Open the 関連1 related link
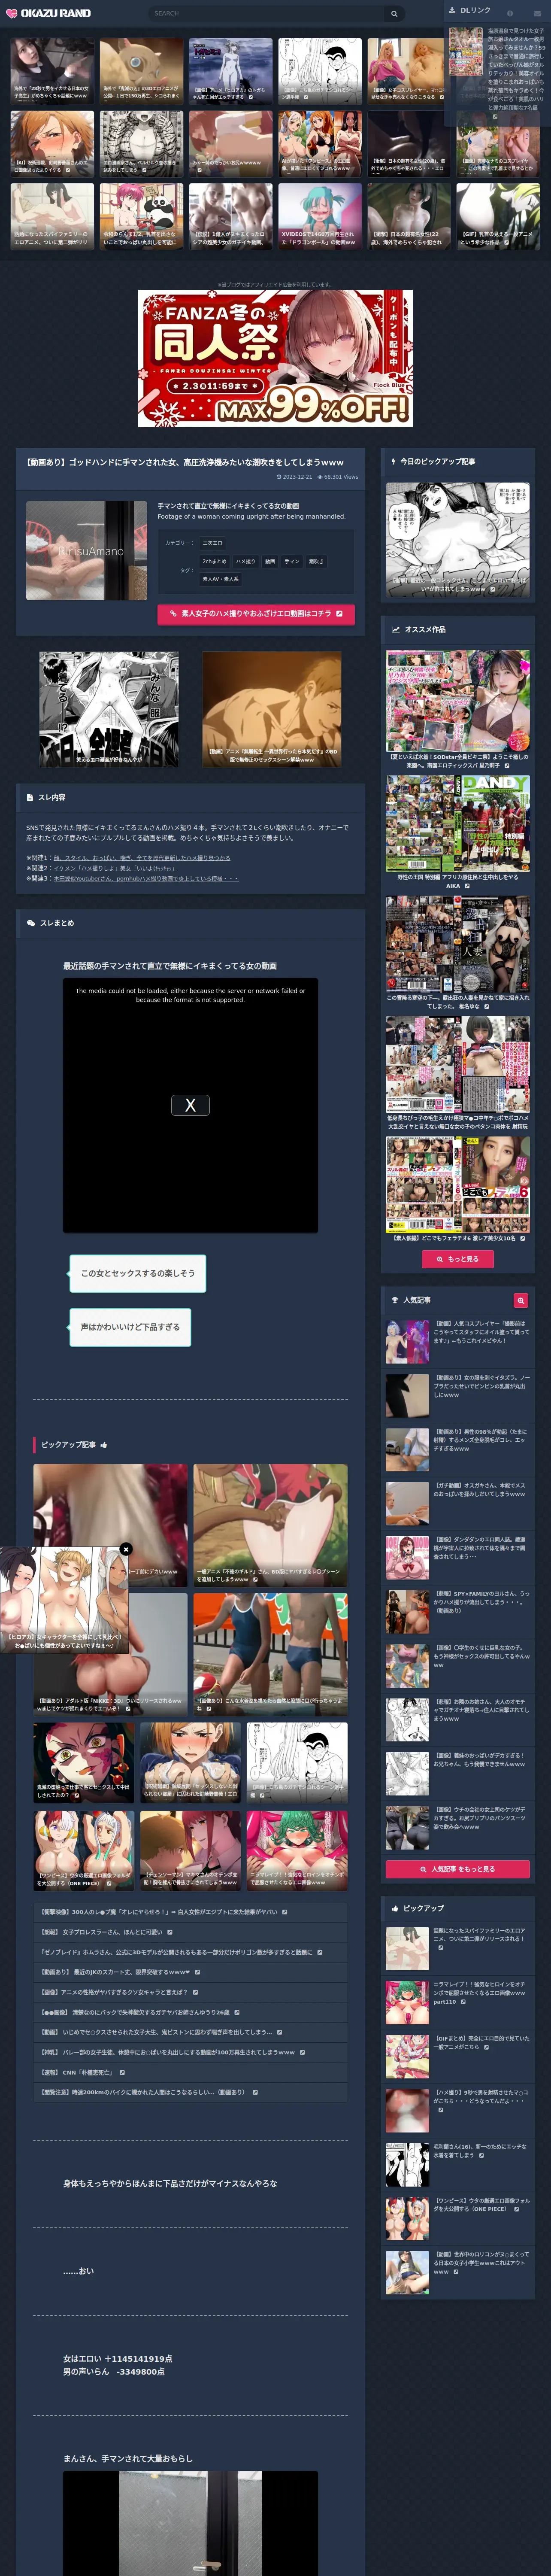Screen dimensions: 551x2576 (142, 857)
